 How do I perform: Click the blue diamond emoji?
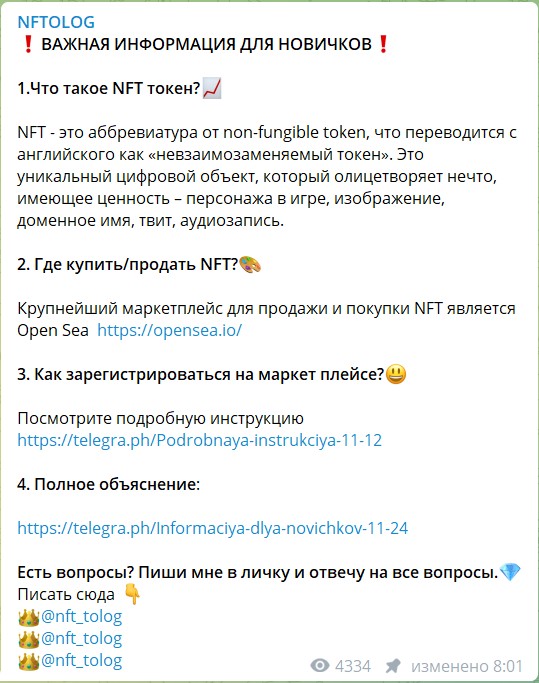[x=510, y=572]
